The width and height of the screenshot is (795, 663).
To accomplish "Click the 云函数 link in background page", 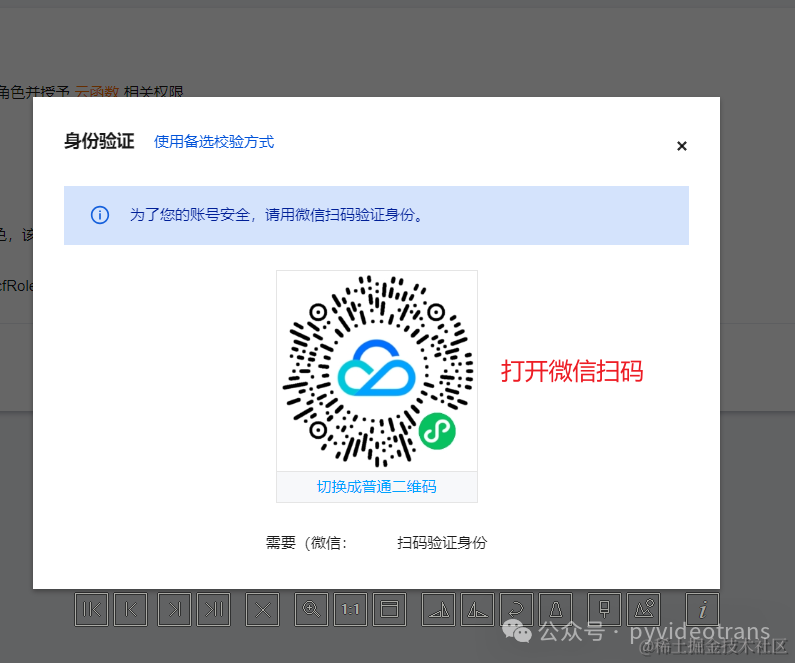I will [97, 92].
